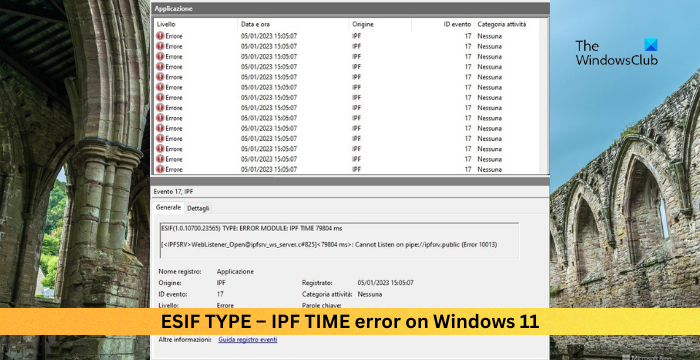Open the Dettagli tab
700x360 pixels.
198,209
